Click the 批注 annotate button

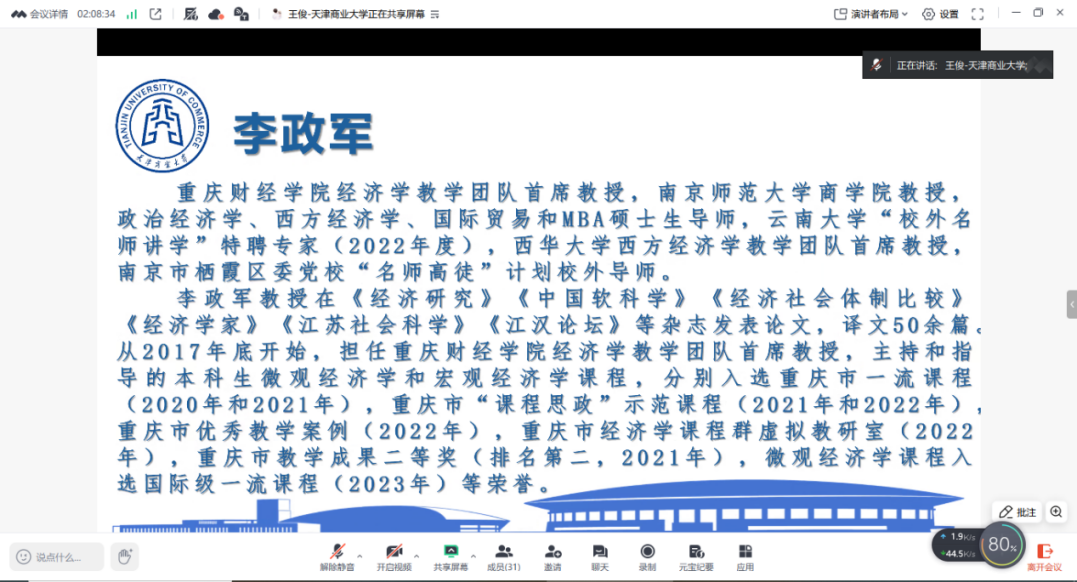click(x=1018, y=512)
